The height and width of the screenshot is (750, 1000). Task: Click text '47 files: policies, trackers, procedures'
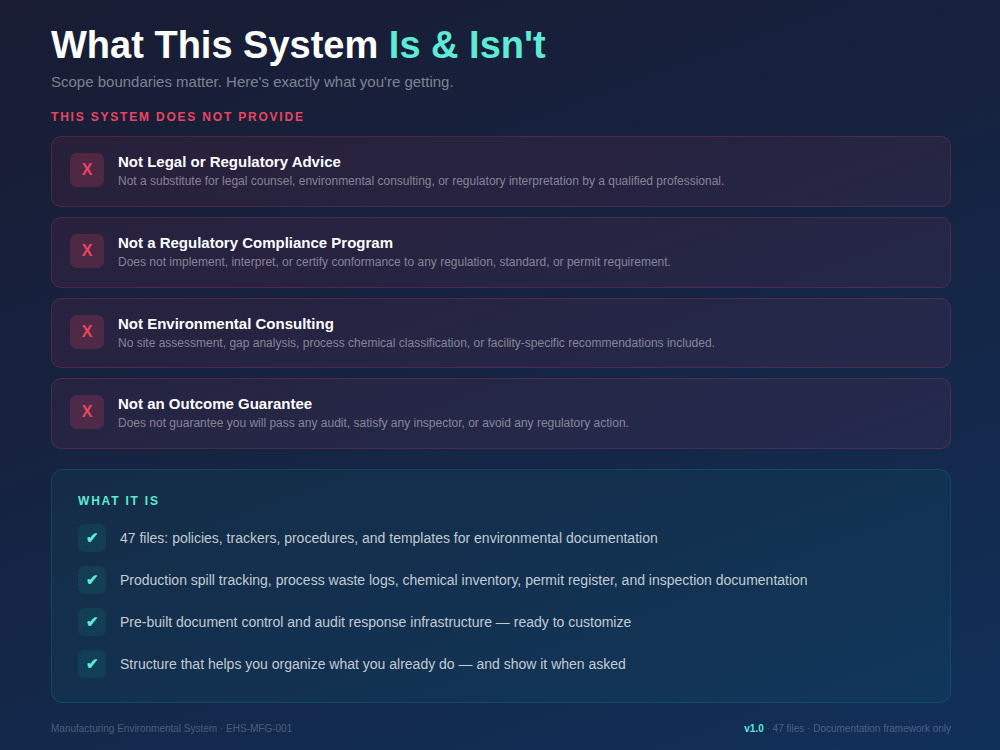[x=388, y=538]
